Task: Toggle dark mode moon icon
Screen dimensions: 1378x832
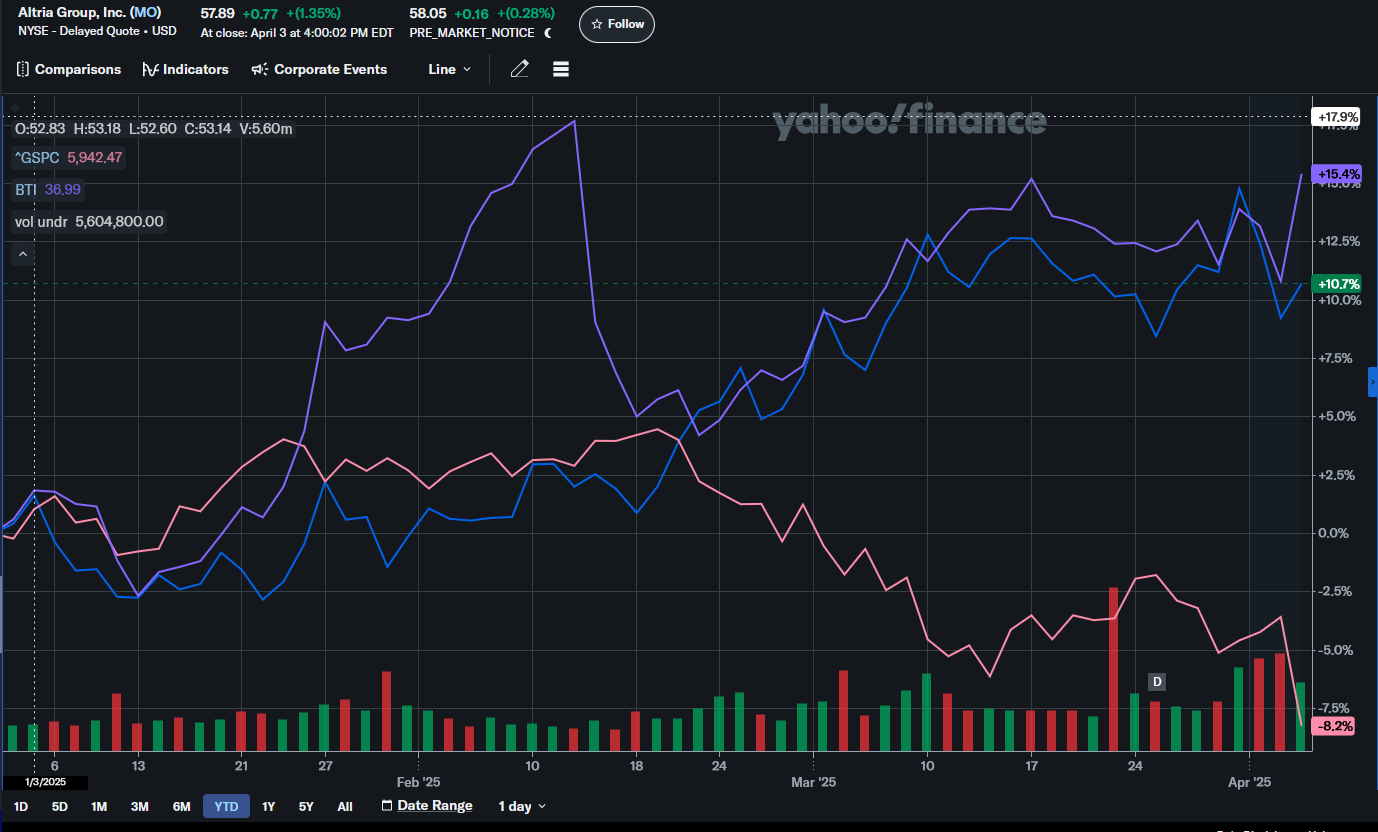Action: [x=548, y=33]
